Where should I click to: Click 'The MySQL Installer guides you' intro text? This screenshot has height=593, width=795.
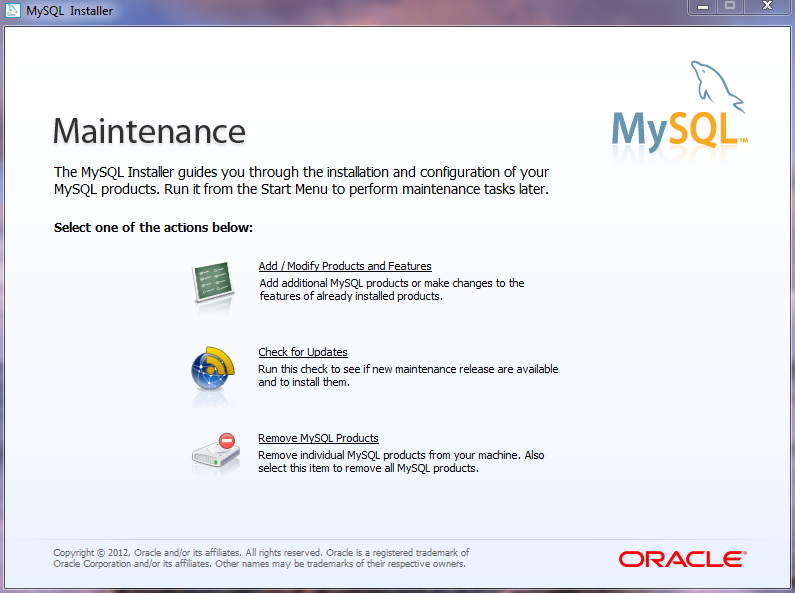point(302,180)
